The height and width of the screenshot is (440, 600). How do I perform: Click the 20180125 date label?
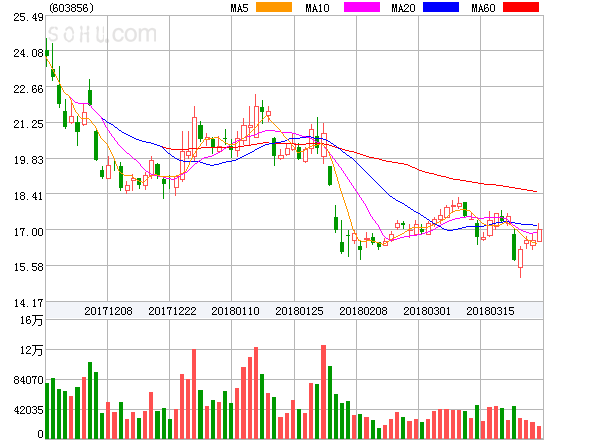[299, 311]
